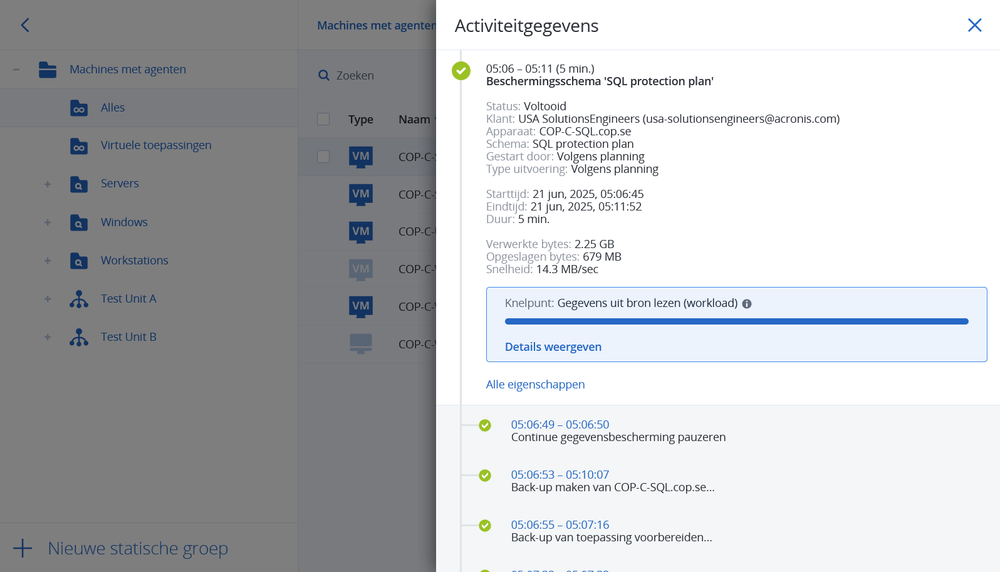Click the Machines met agenten folder icon
The image size is (1000, 572).
point(47,70)
